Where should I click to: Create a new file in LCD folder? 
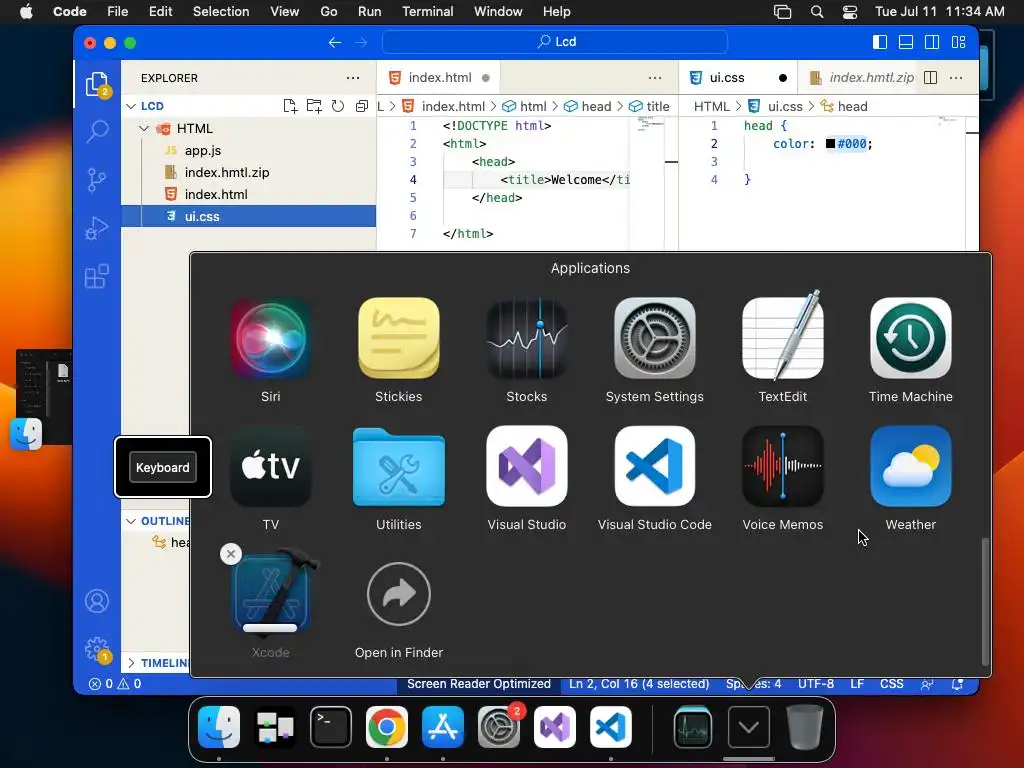[290, 106]
